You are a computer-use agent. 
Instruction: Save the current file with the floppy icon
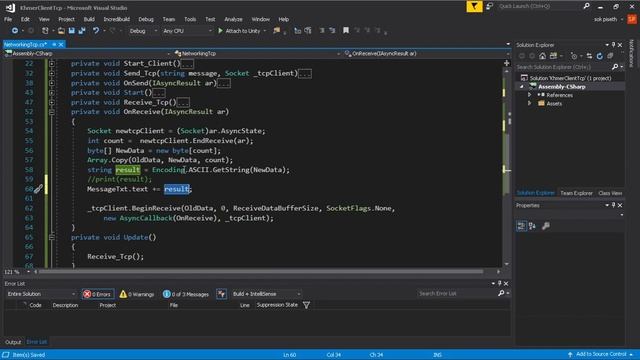(x=72, y=31)
